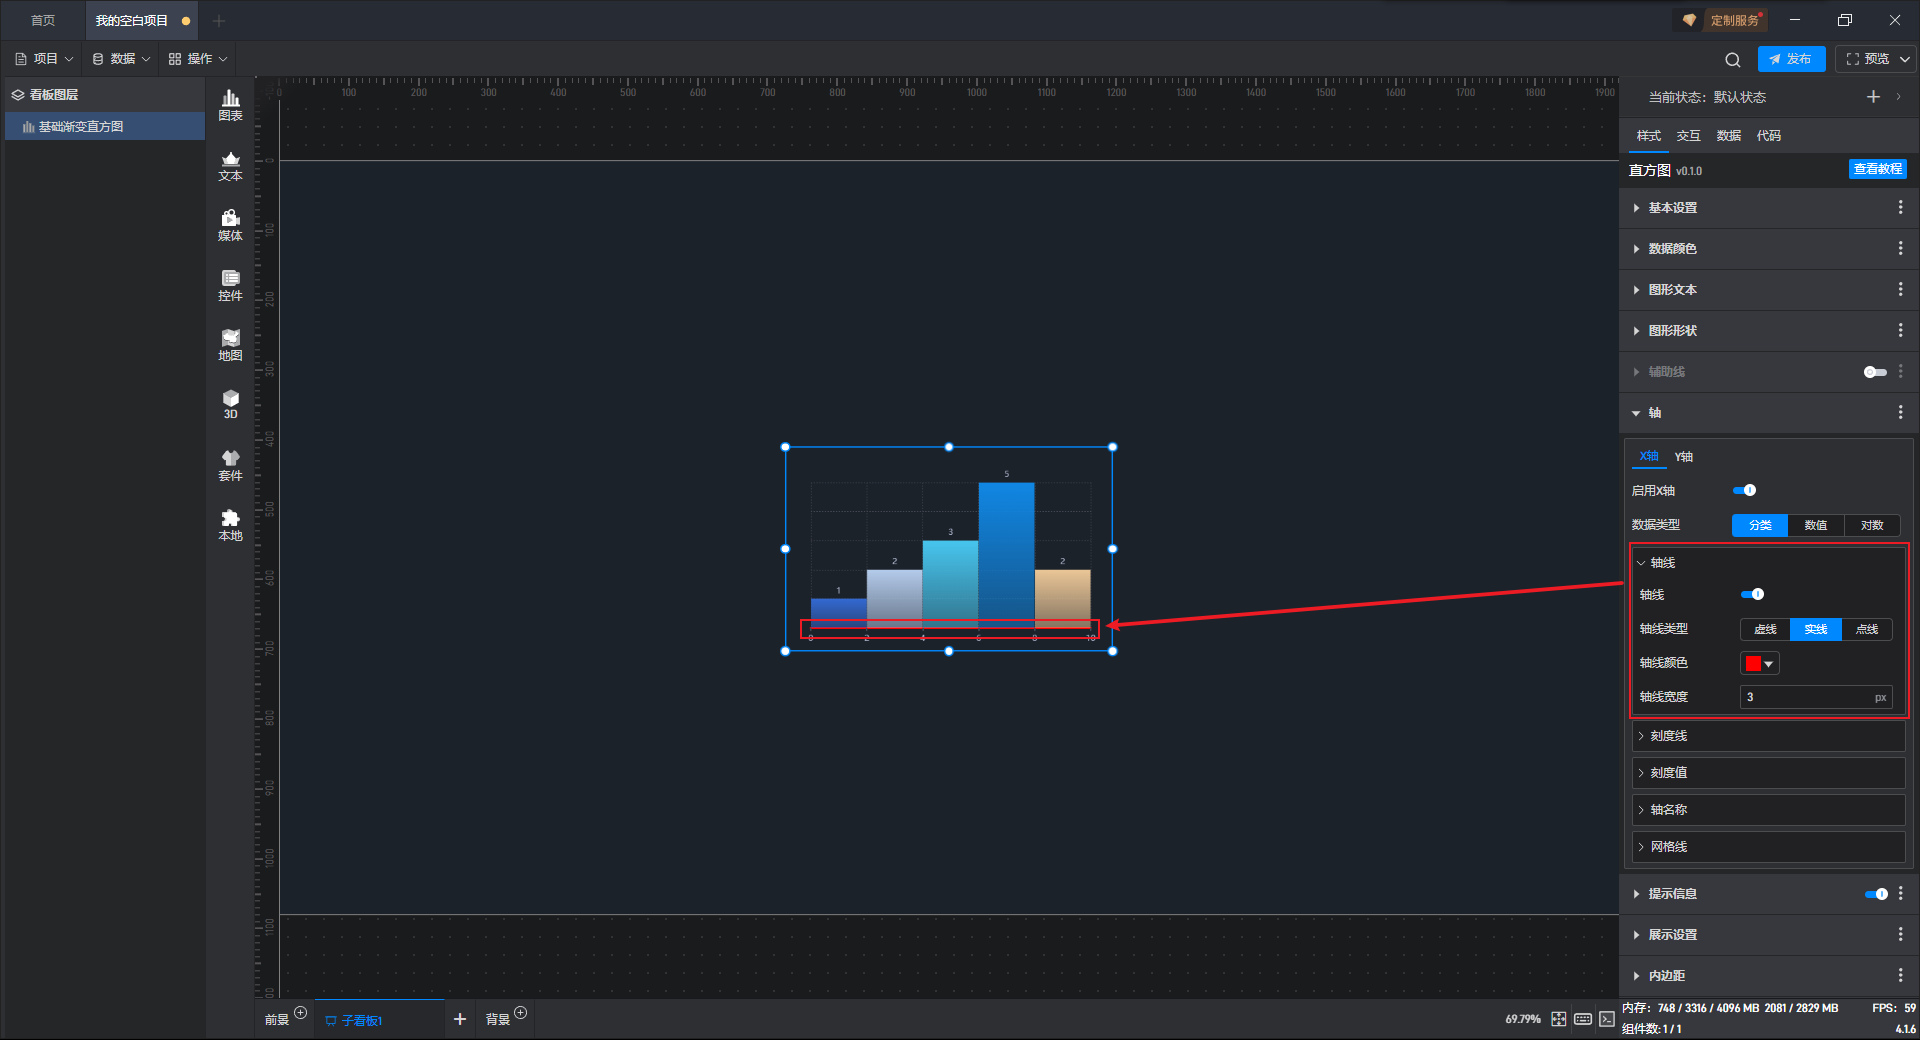Open 基本设置 more options menu
The width and height of the screenshot is (1920, 1040).
click(x=1900, y=207)
